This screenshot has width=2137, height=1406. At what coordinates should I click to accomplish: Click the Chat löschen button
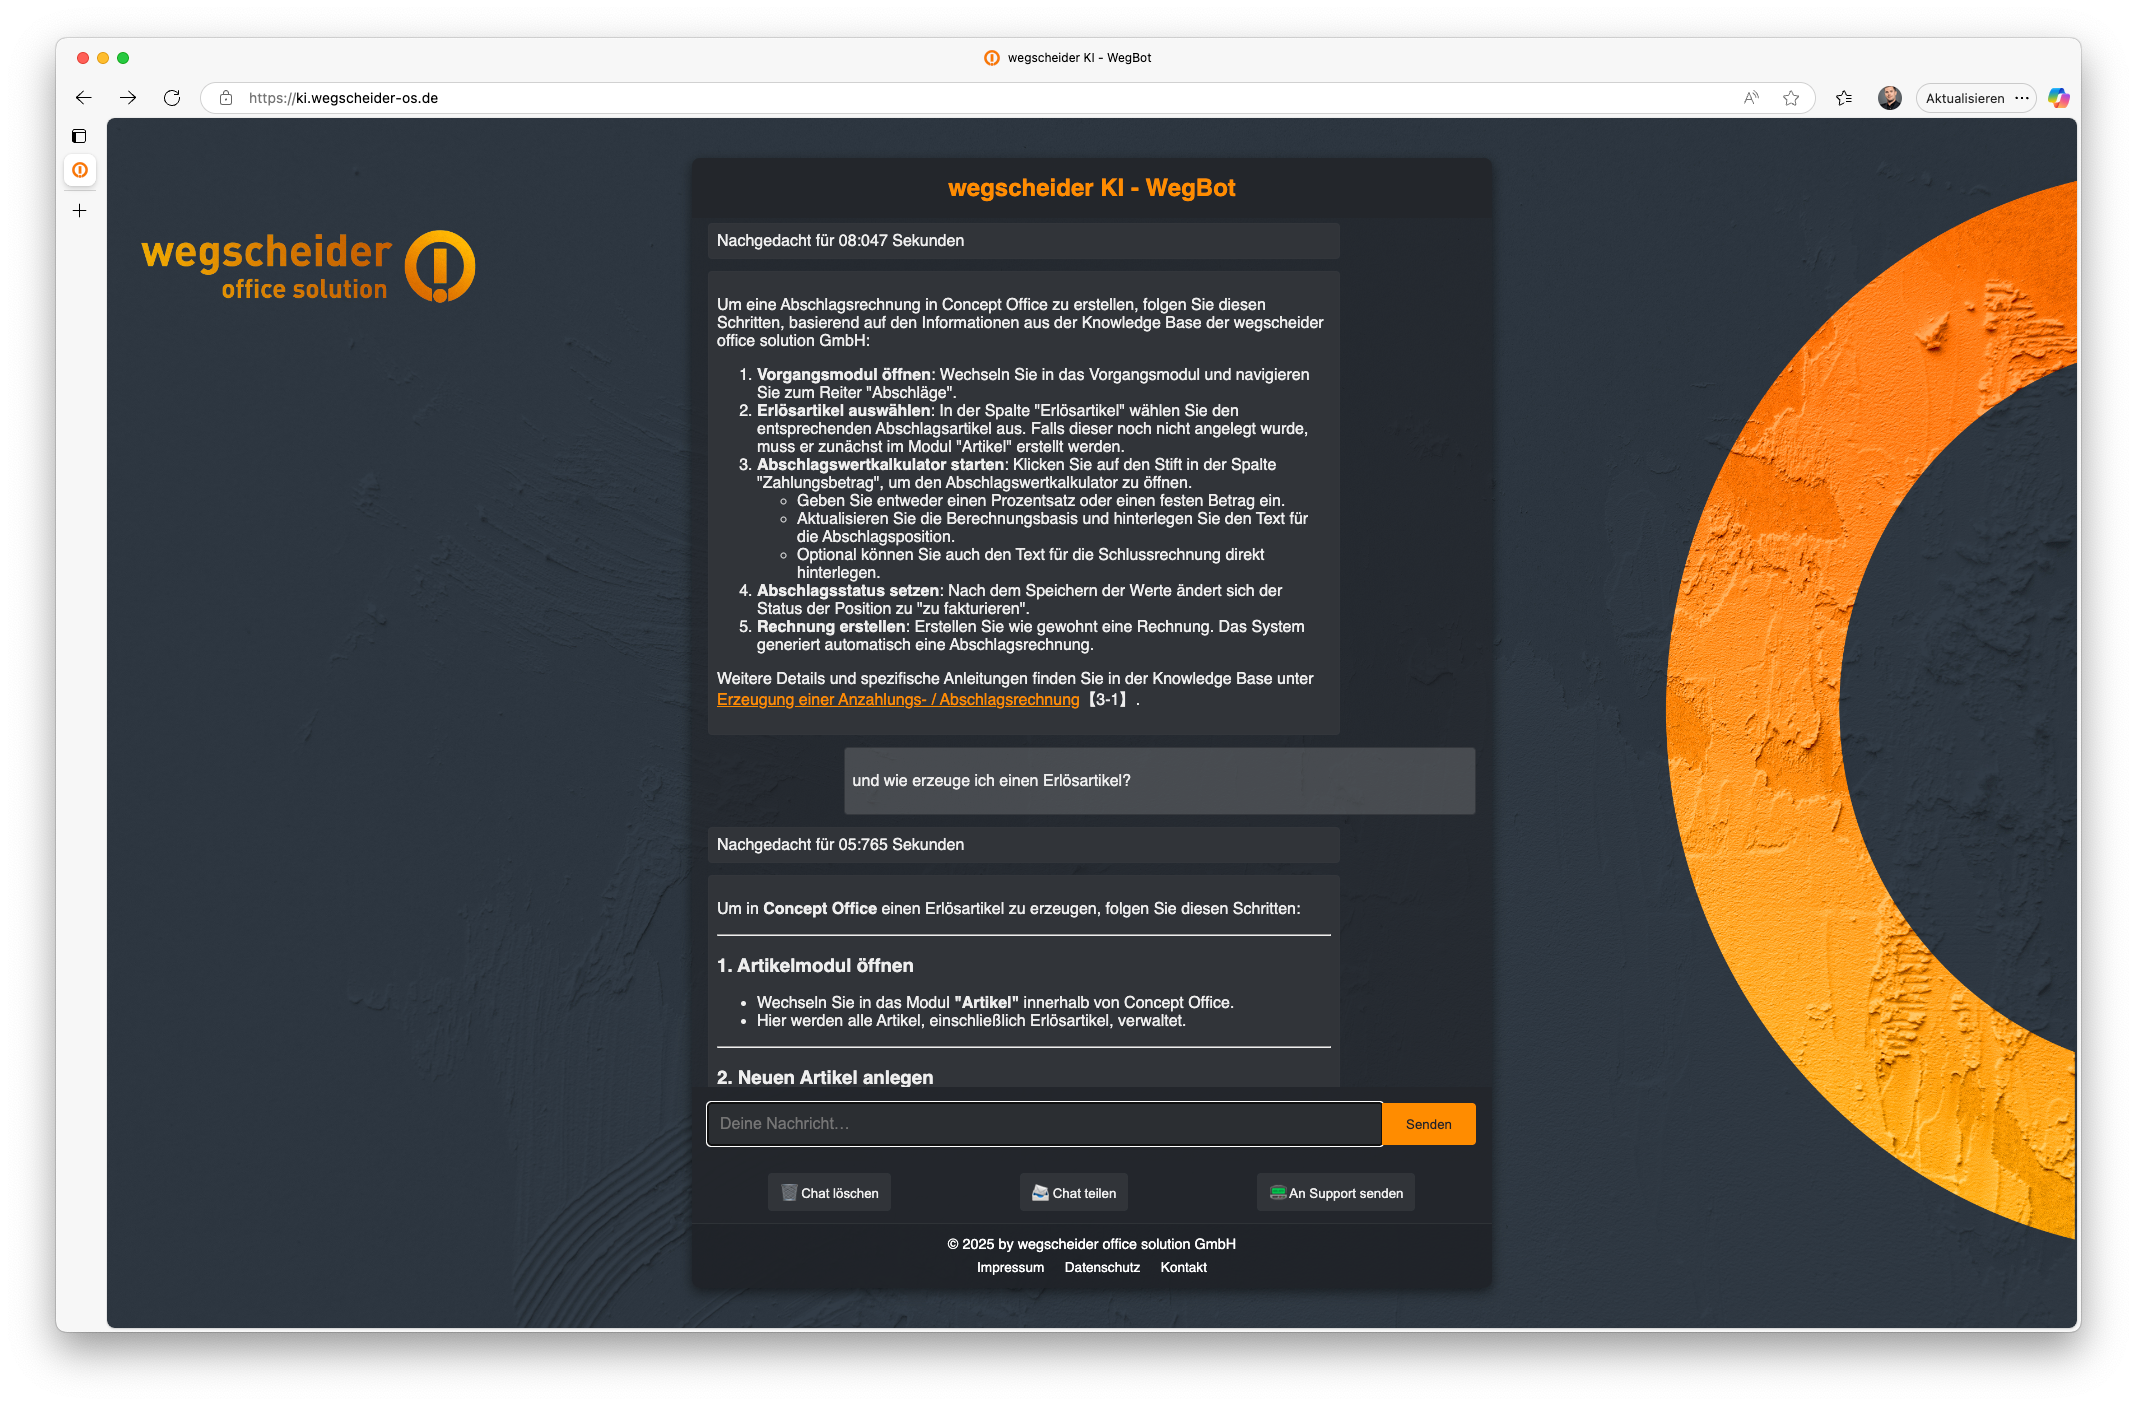pyautogui.click(x=829, y=1193)
